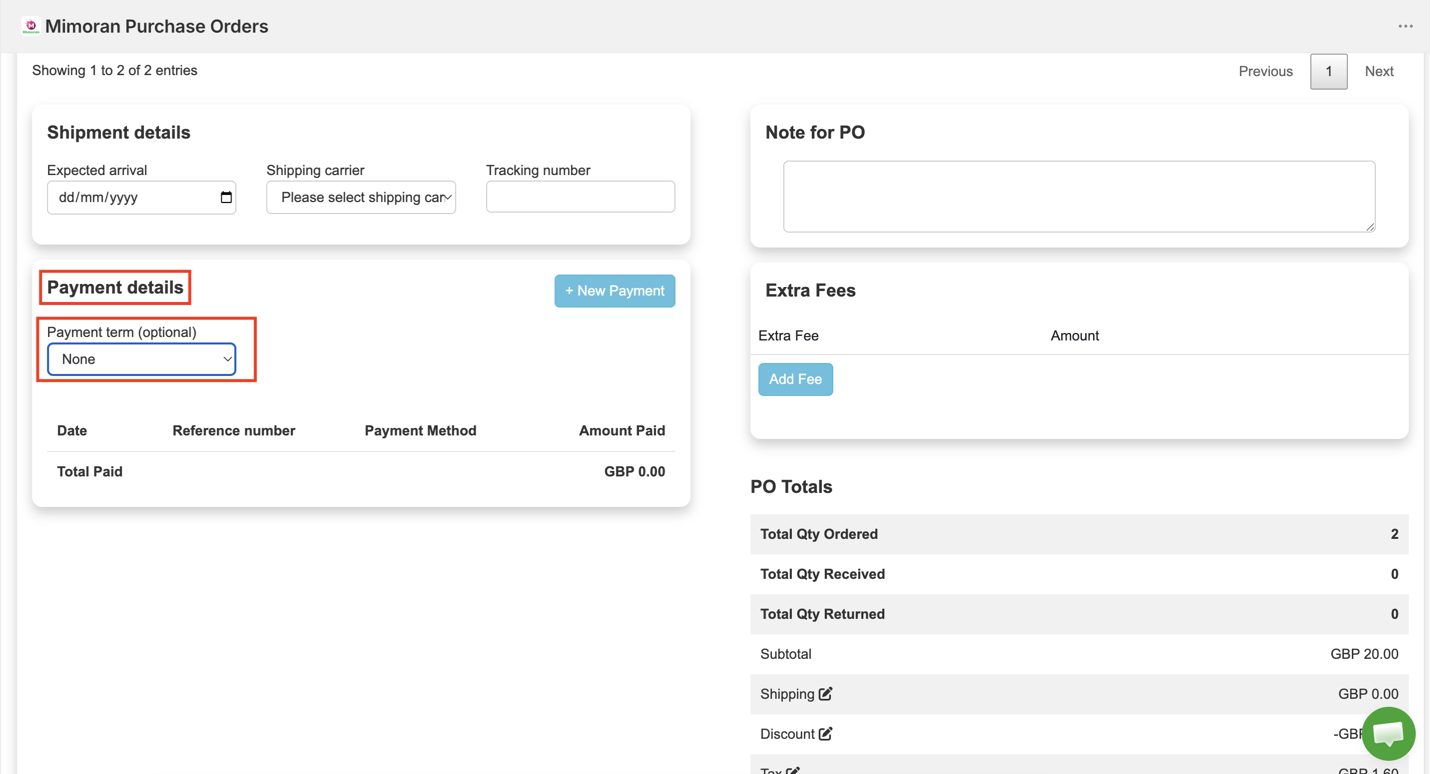The height and width of the screenshot is (774, 1431).
Task: Click the Shipment details heading
Action: coord(119,132)
